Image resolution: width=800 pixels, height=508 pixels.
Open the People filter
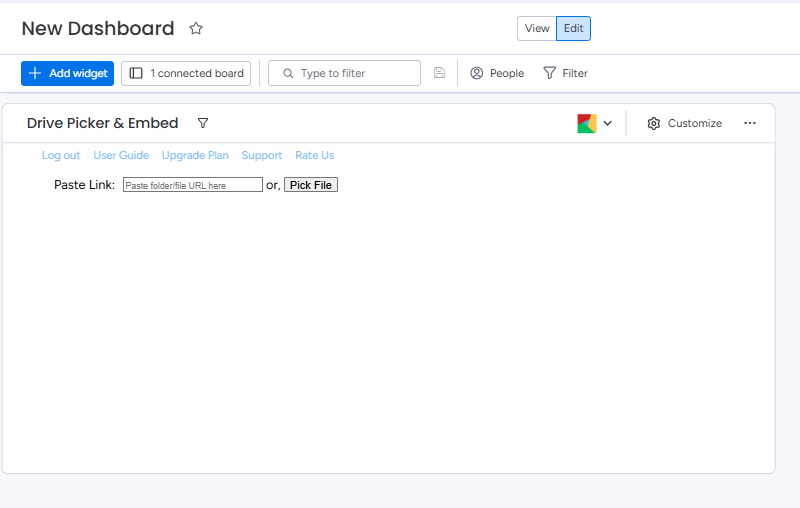click(x=497, y=73)
